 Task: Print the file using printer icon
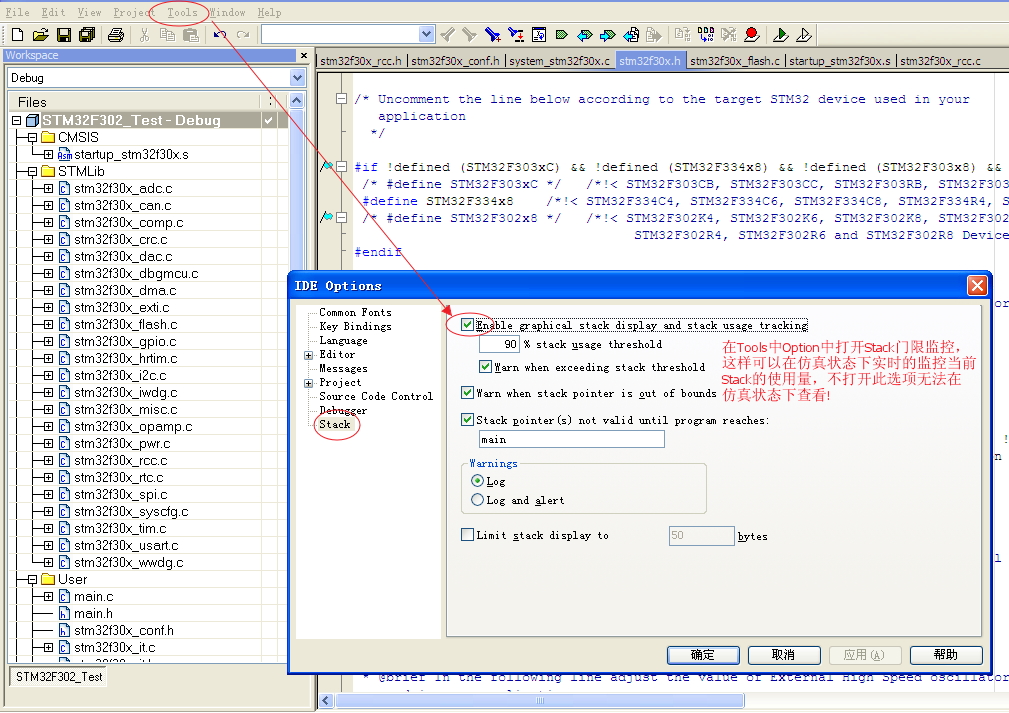click(116, 35)
